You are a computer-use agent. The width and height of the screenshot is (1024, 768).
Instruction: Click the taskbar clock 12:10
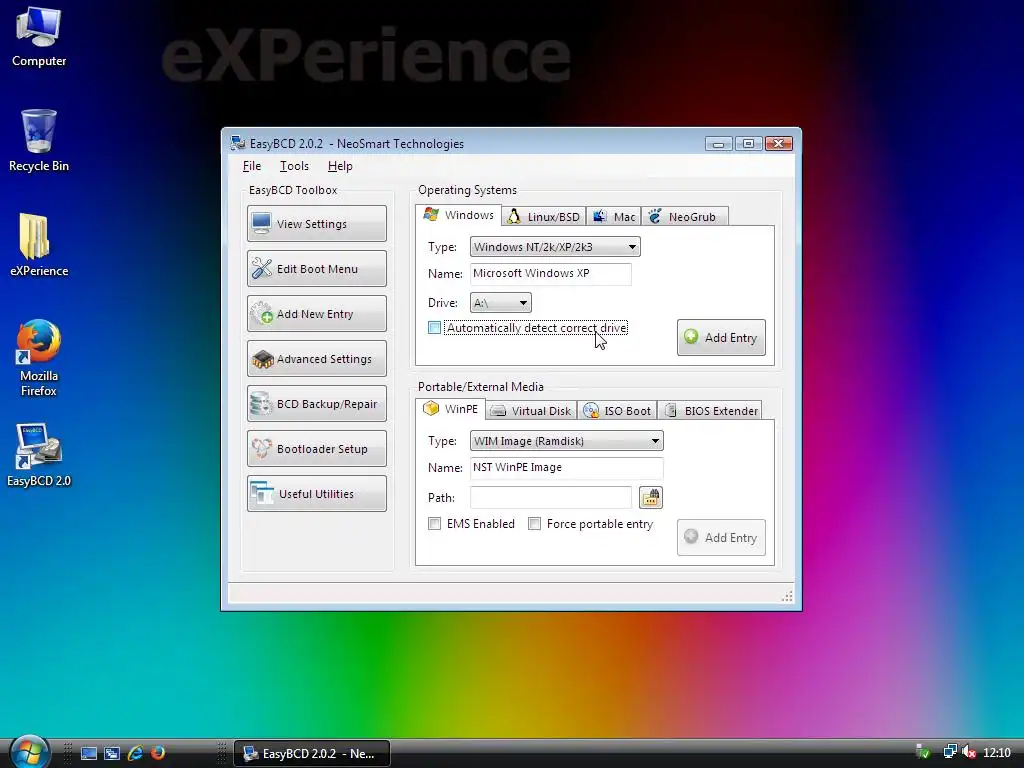tap(997, 753)
